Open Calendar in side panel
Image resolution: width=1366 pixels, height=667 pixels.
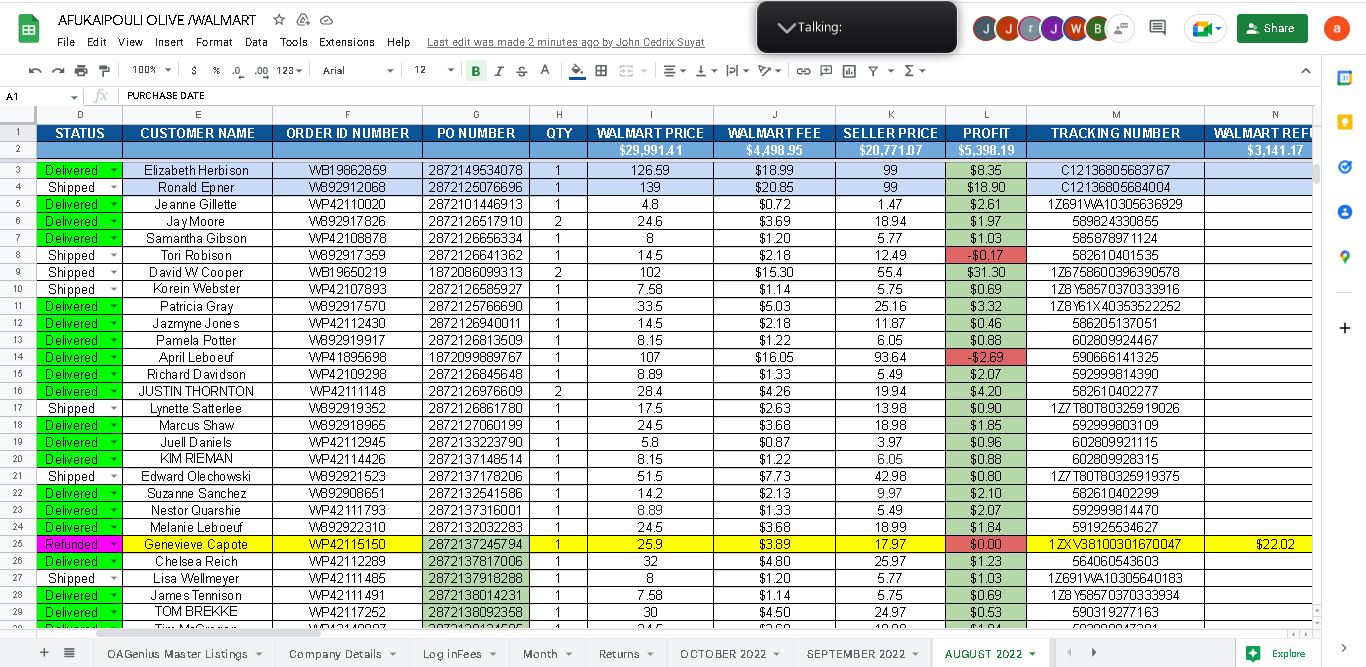(x=1344, y=78)
